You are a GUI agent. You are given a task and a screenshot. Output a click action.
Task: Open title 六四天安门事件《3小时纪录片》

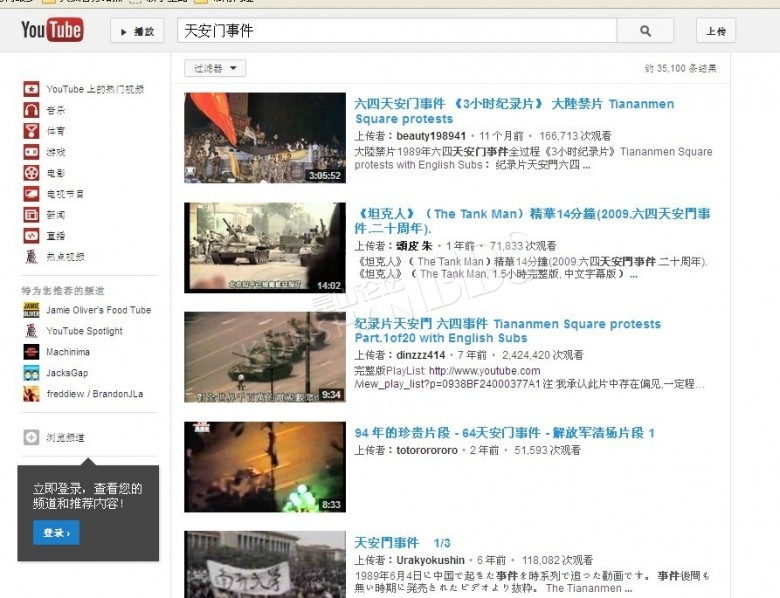(x=514, y=111)
